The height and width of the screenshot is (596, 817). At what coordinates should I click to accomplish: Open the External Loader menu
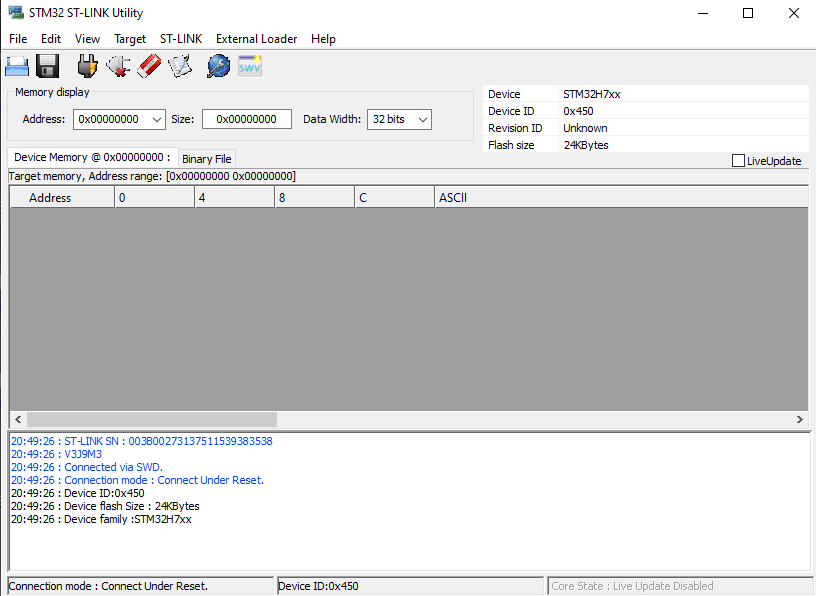click(x=256, y=39)
